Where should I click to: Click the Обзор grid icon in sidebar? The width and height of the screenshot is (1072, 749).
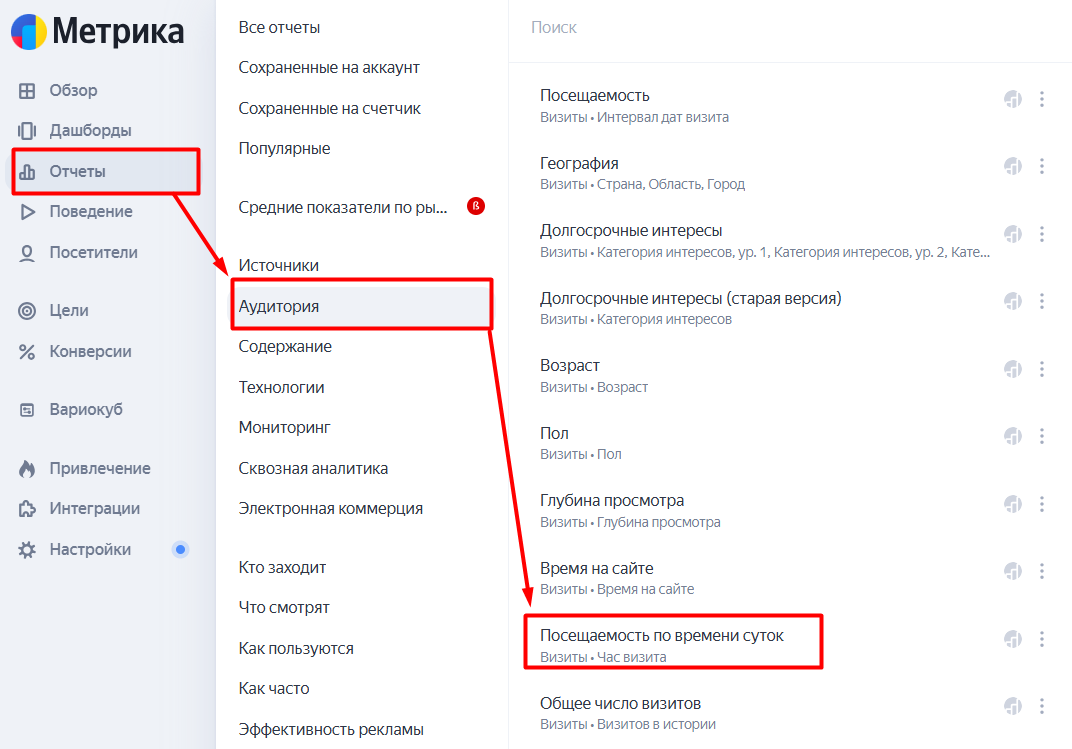(x=28, y=91)
